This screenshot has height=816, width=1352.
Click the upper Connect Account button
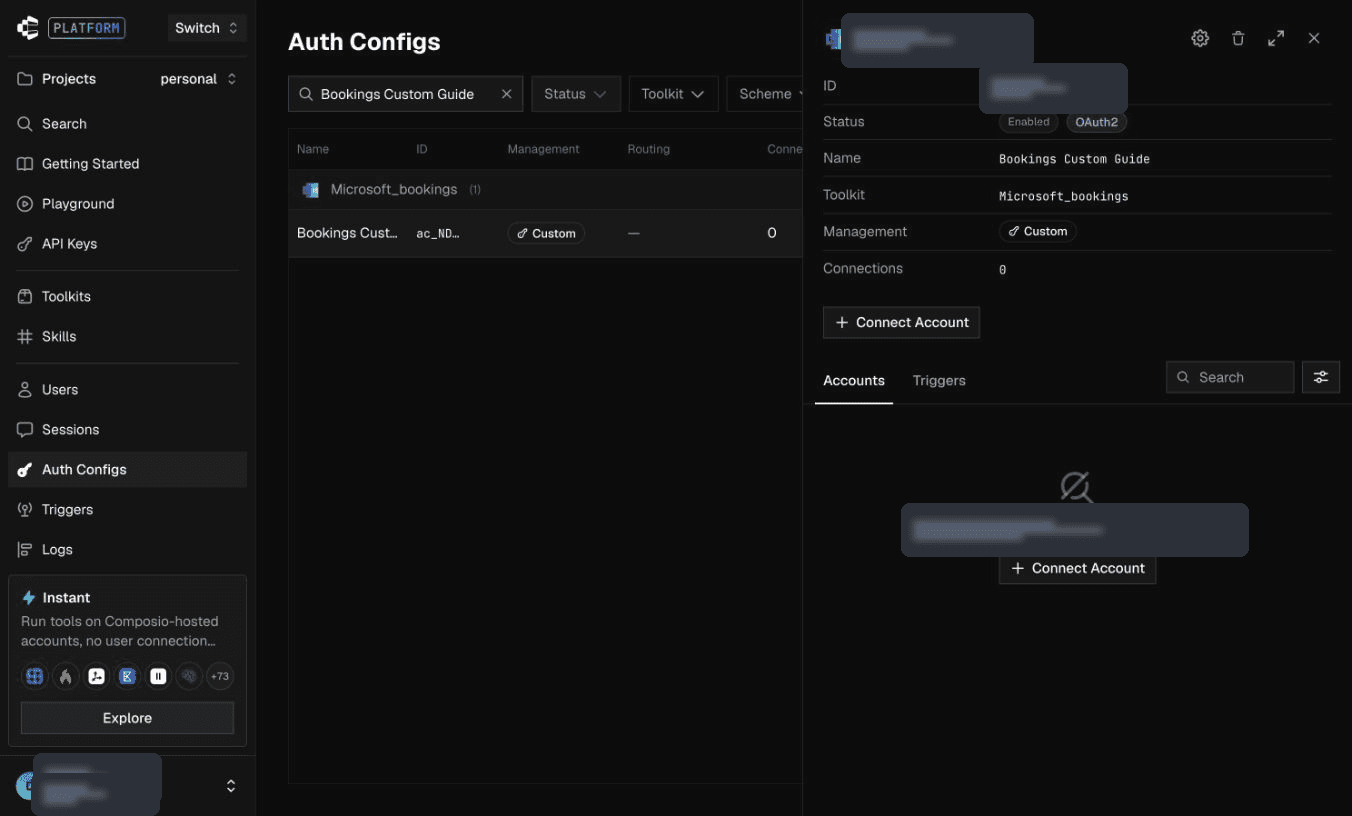pyautogui.click(x=901, y=323)
